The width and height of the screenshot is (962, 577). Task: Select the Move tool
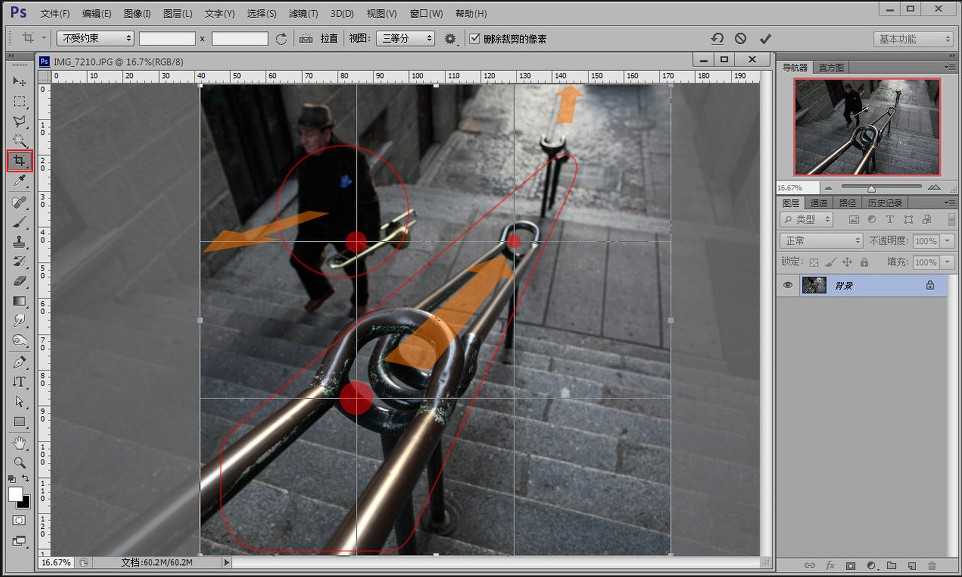click(19, 81)
